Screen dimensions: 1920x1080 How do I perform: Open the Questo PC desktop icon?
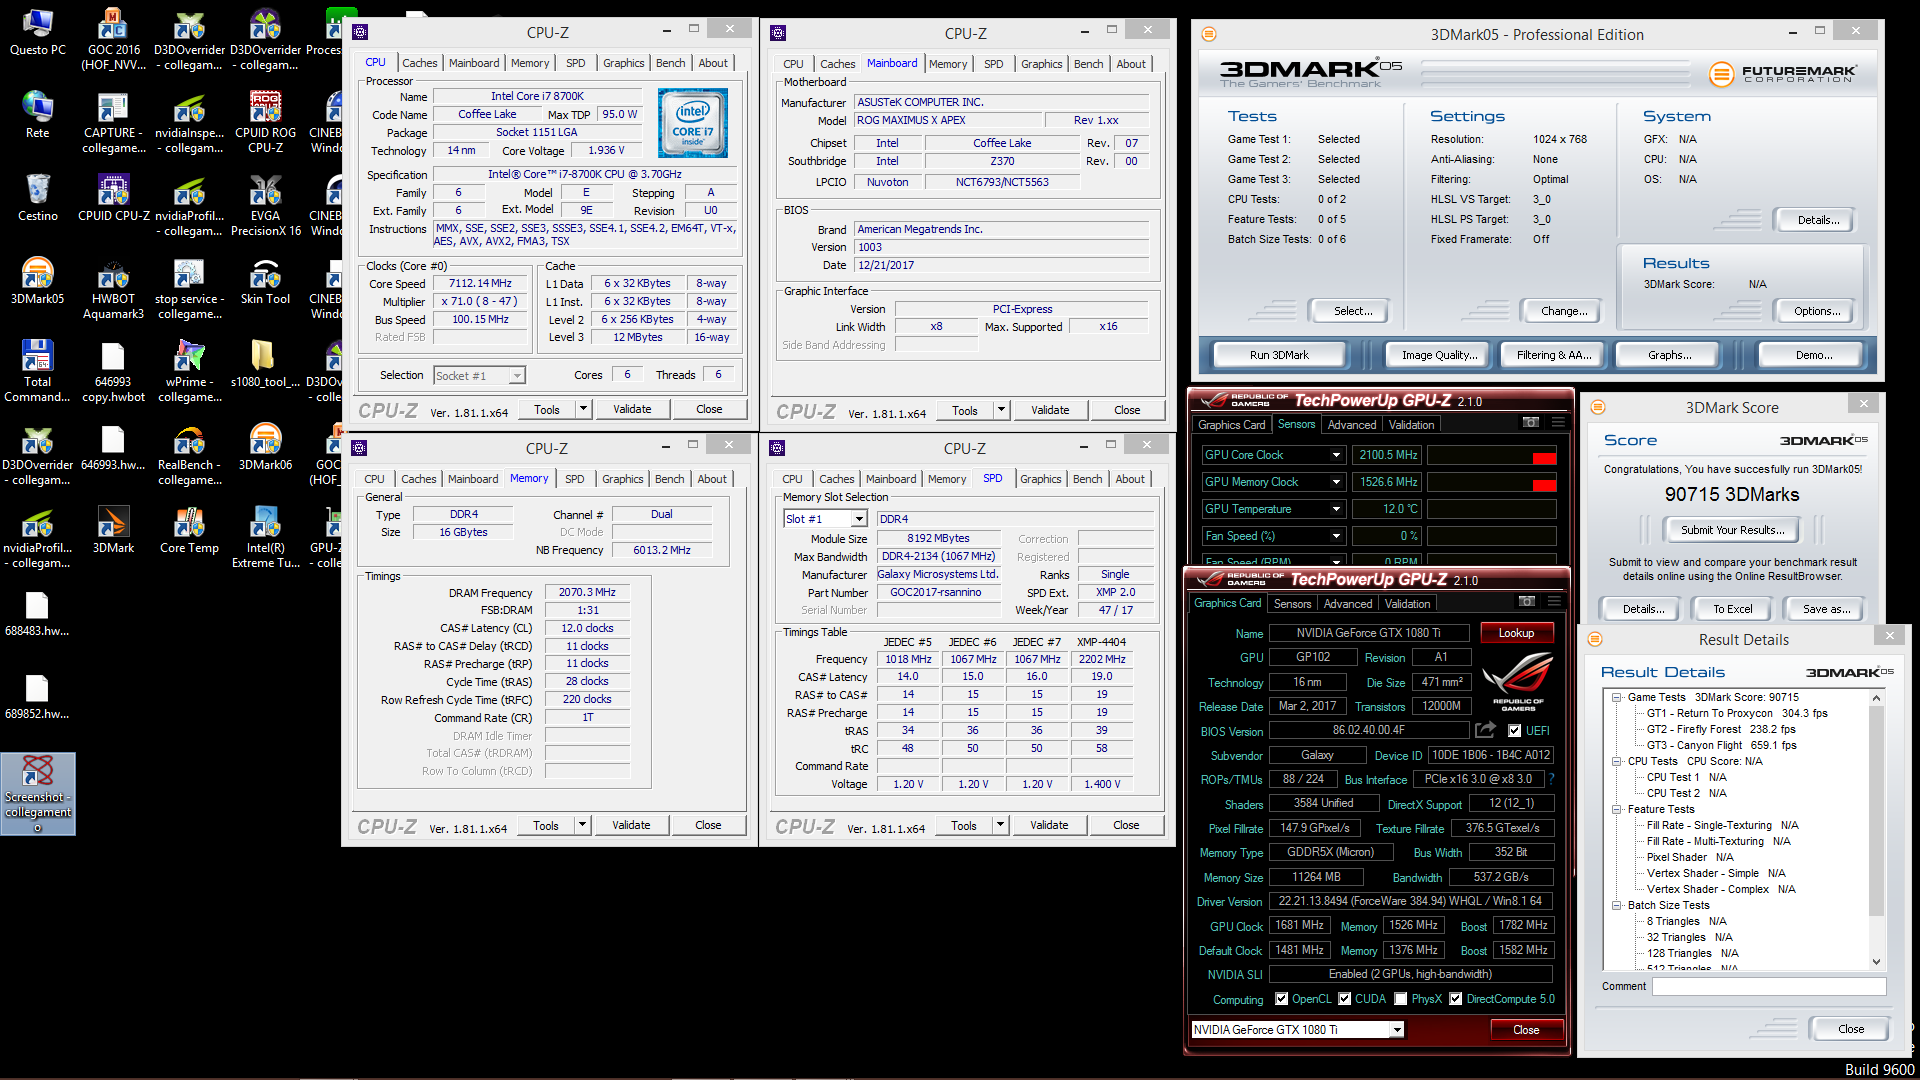38,32
